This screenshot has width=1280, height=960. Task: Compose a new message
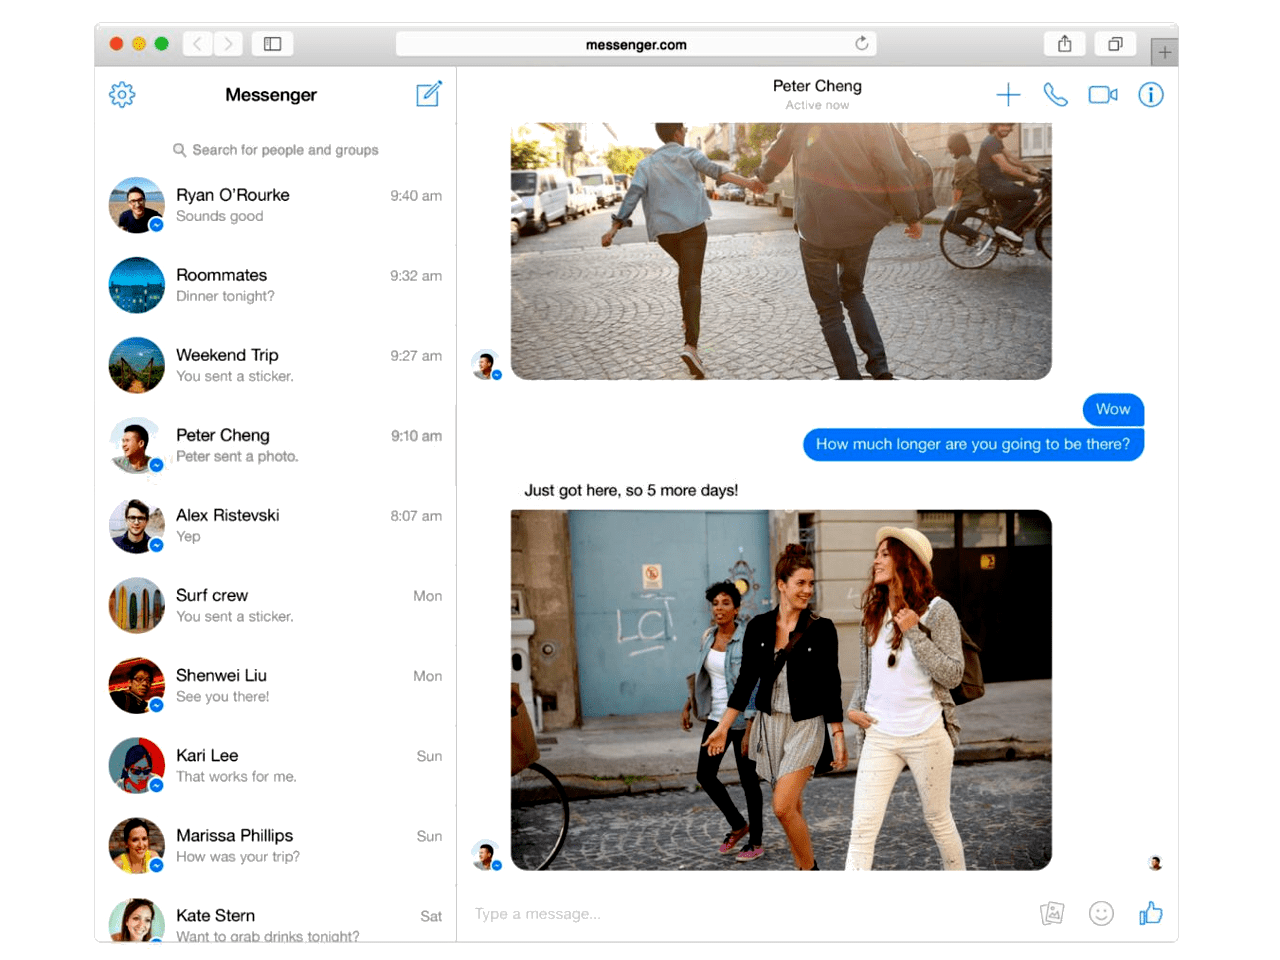tap(429, 93)
